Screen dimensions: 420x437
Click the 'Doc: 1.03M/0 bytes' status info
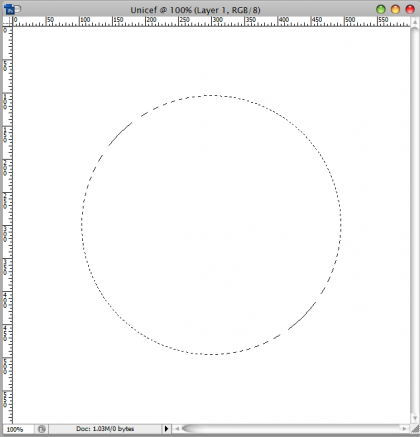(105, 429)
